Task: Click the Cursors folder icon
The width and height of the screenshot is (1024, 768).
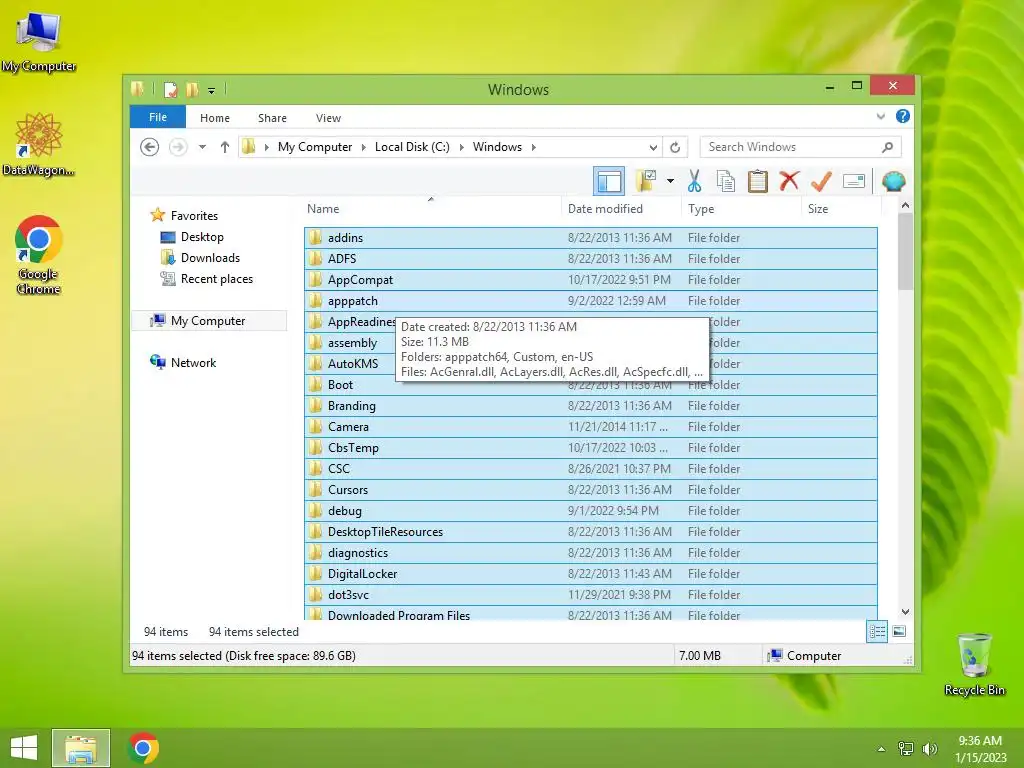Action: (315, 489)
